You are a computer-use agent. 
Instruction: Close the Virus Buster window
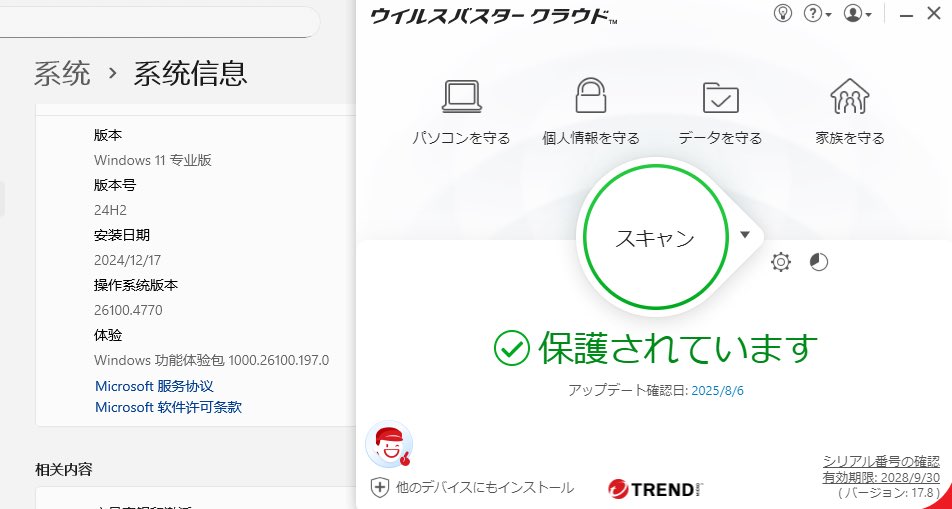(934, 13)
